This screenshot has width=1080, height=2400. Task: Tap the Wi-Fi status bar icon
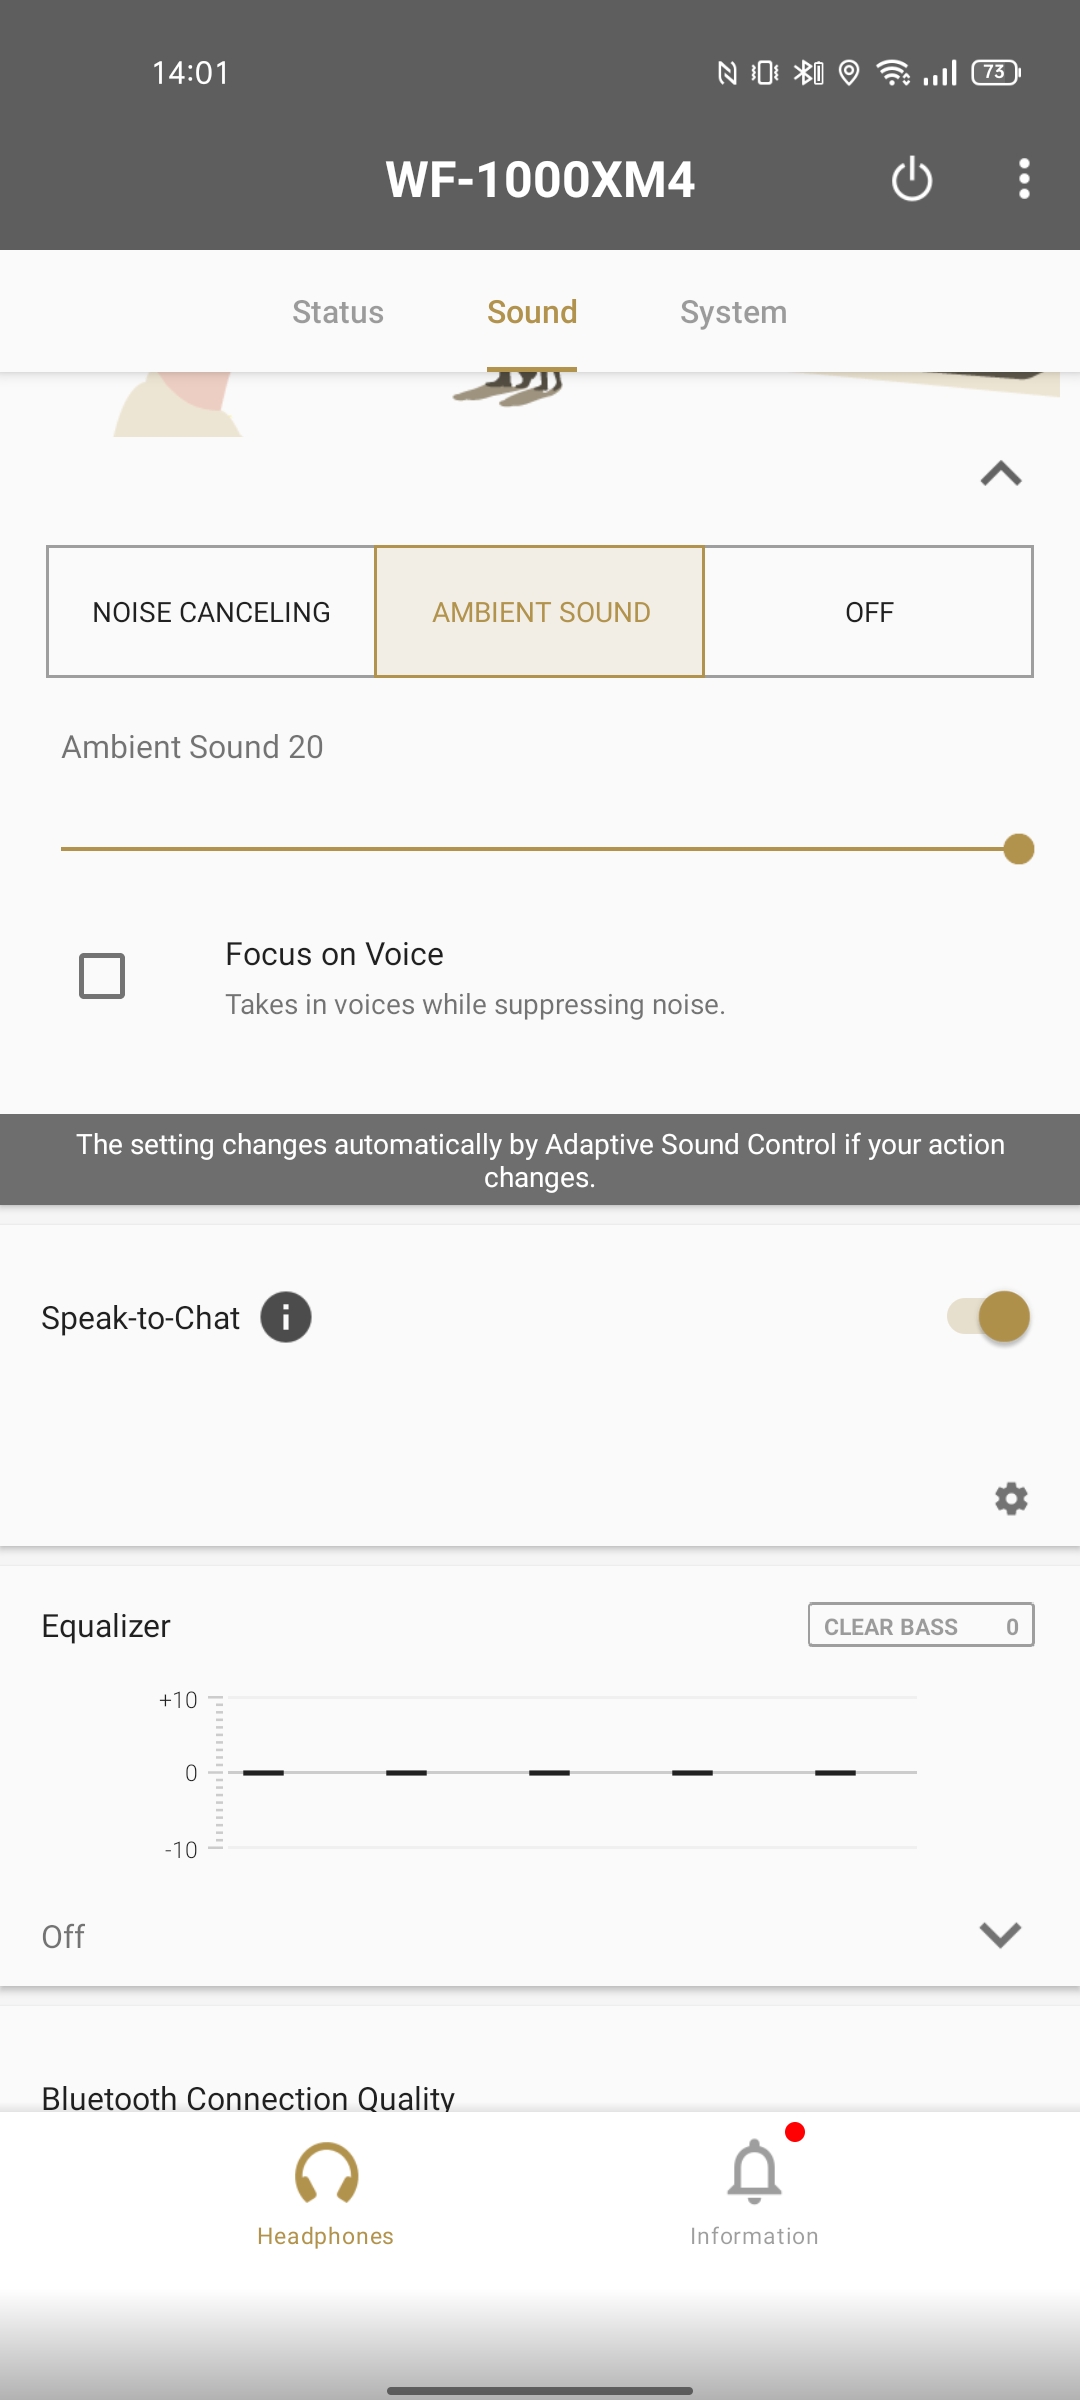pos(892,72)
